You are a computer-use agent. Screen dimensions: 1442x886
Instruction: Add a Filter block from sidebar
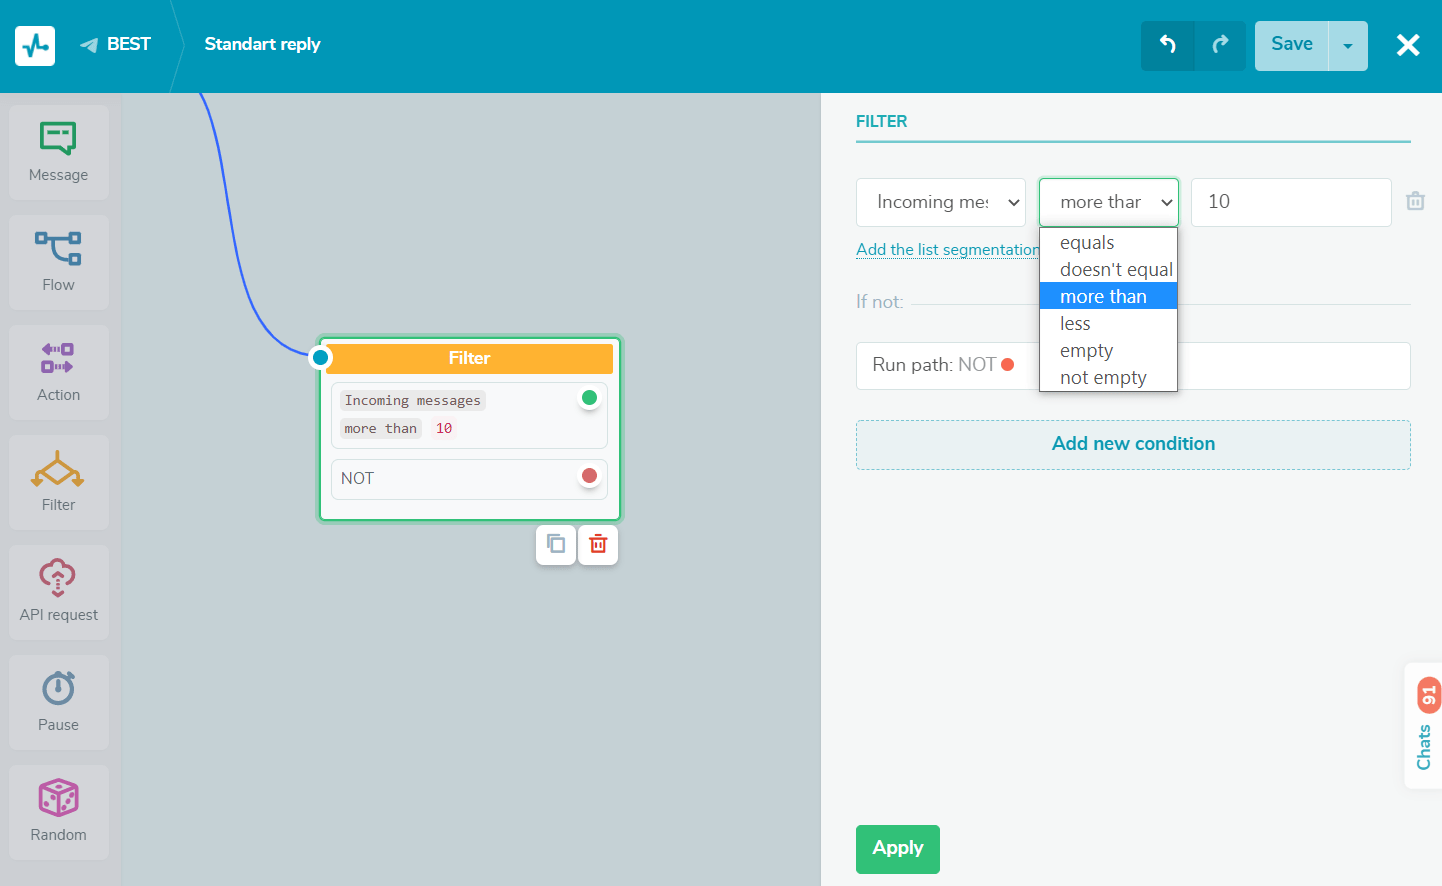(x=59, y=482)
